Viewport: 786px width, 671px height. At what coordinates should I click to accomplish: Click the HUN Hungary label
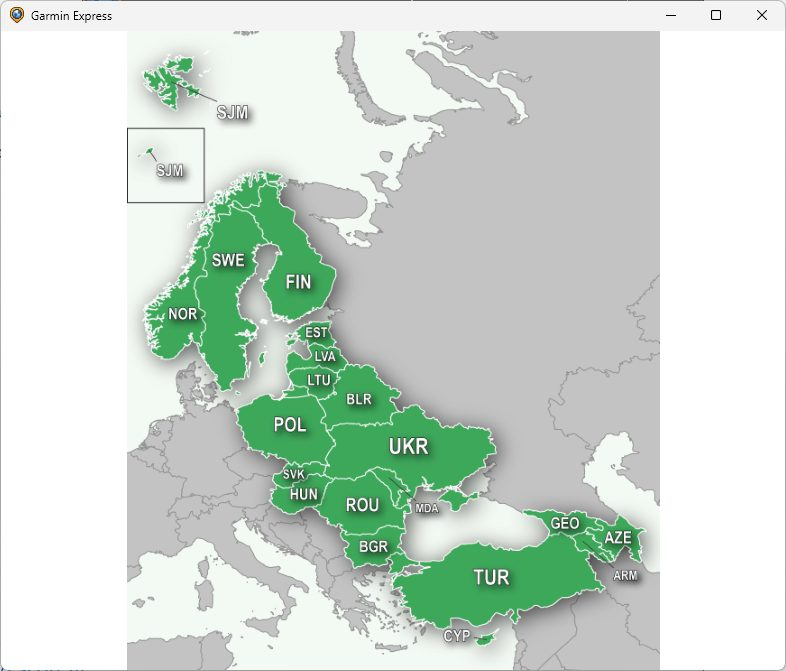[304, 494]
